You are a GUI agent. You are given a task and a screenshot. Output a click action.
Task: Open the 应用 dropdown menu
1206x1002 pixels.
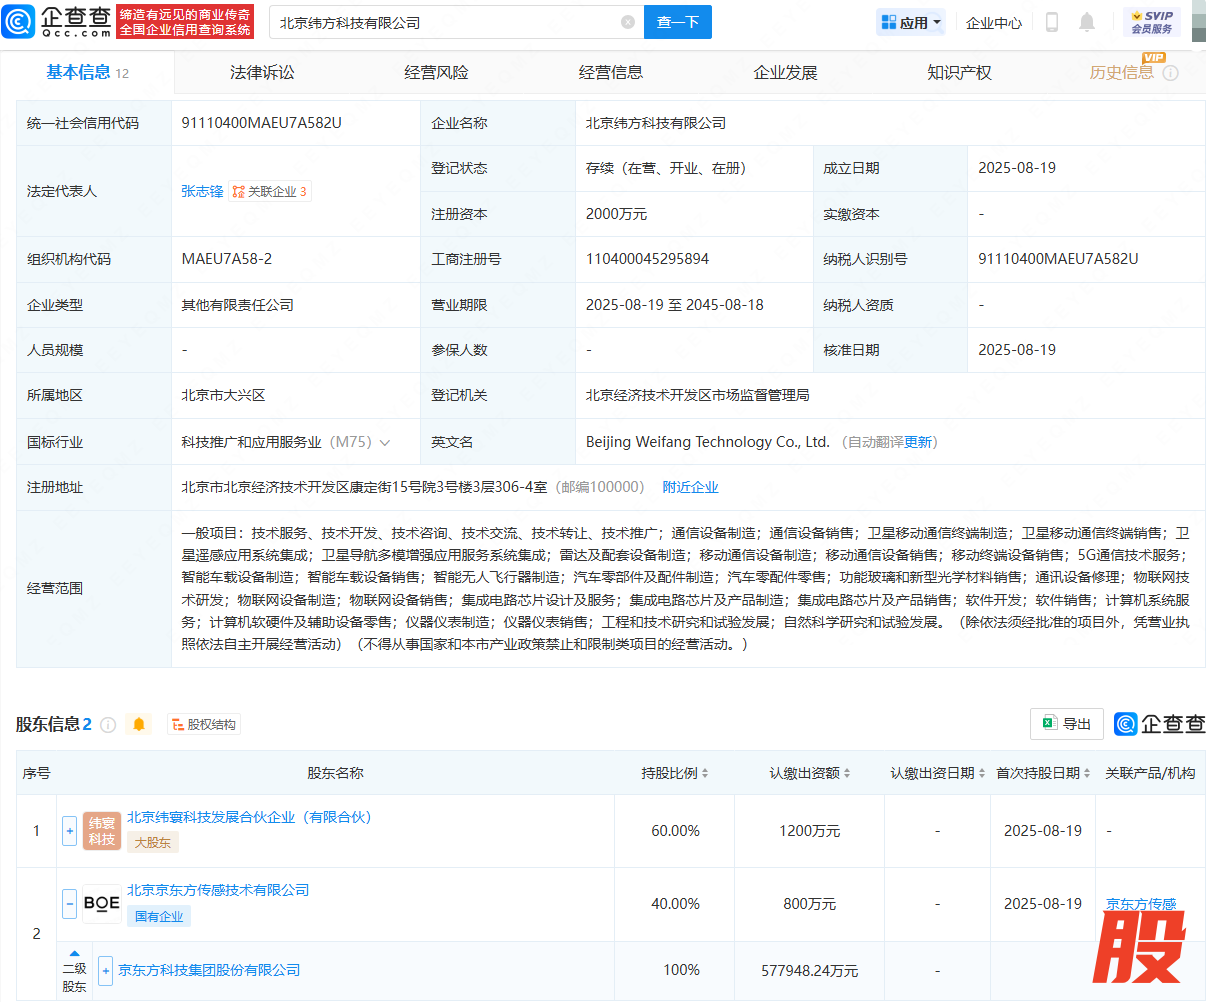(x=911, y=22)
